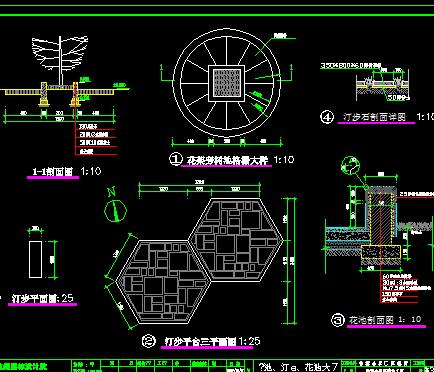
Task: Click the green title block text at the bottom-left corner
Action: [23, 367]
